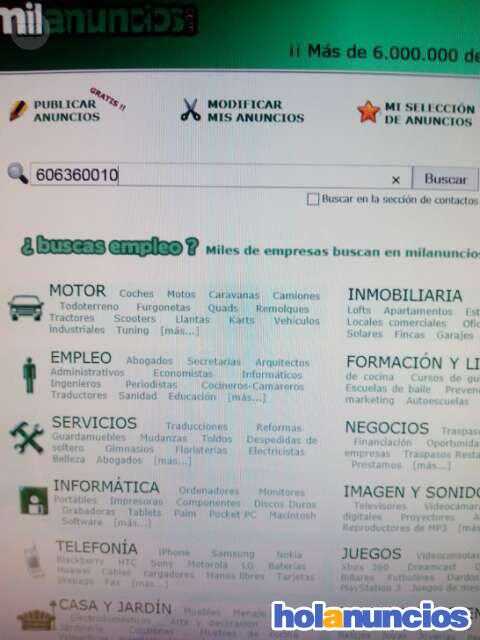Open the Monitores link under Informática

coord(281,492)
